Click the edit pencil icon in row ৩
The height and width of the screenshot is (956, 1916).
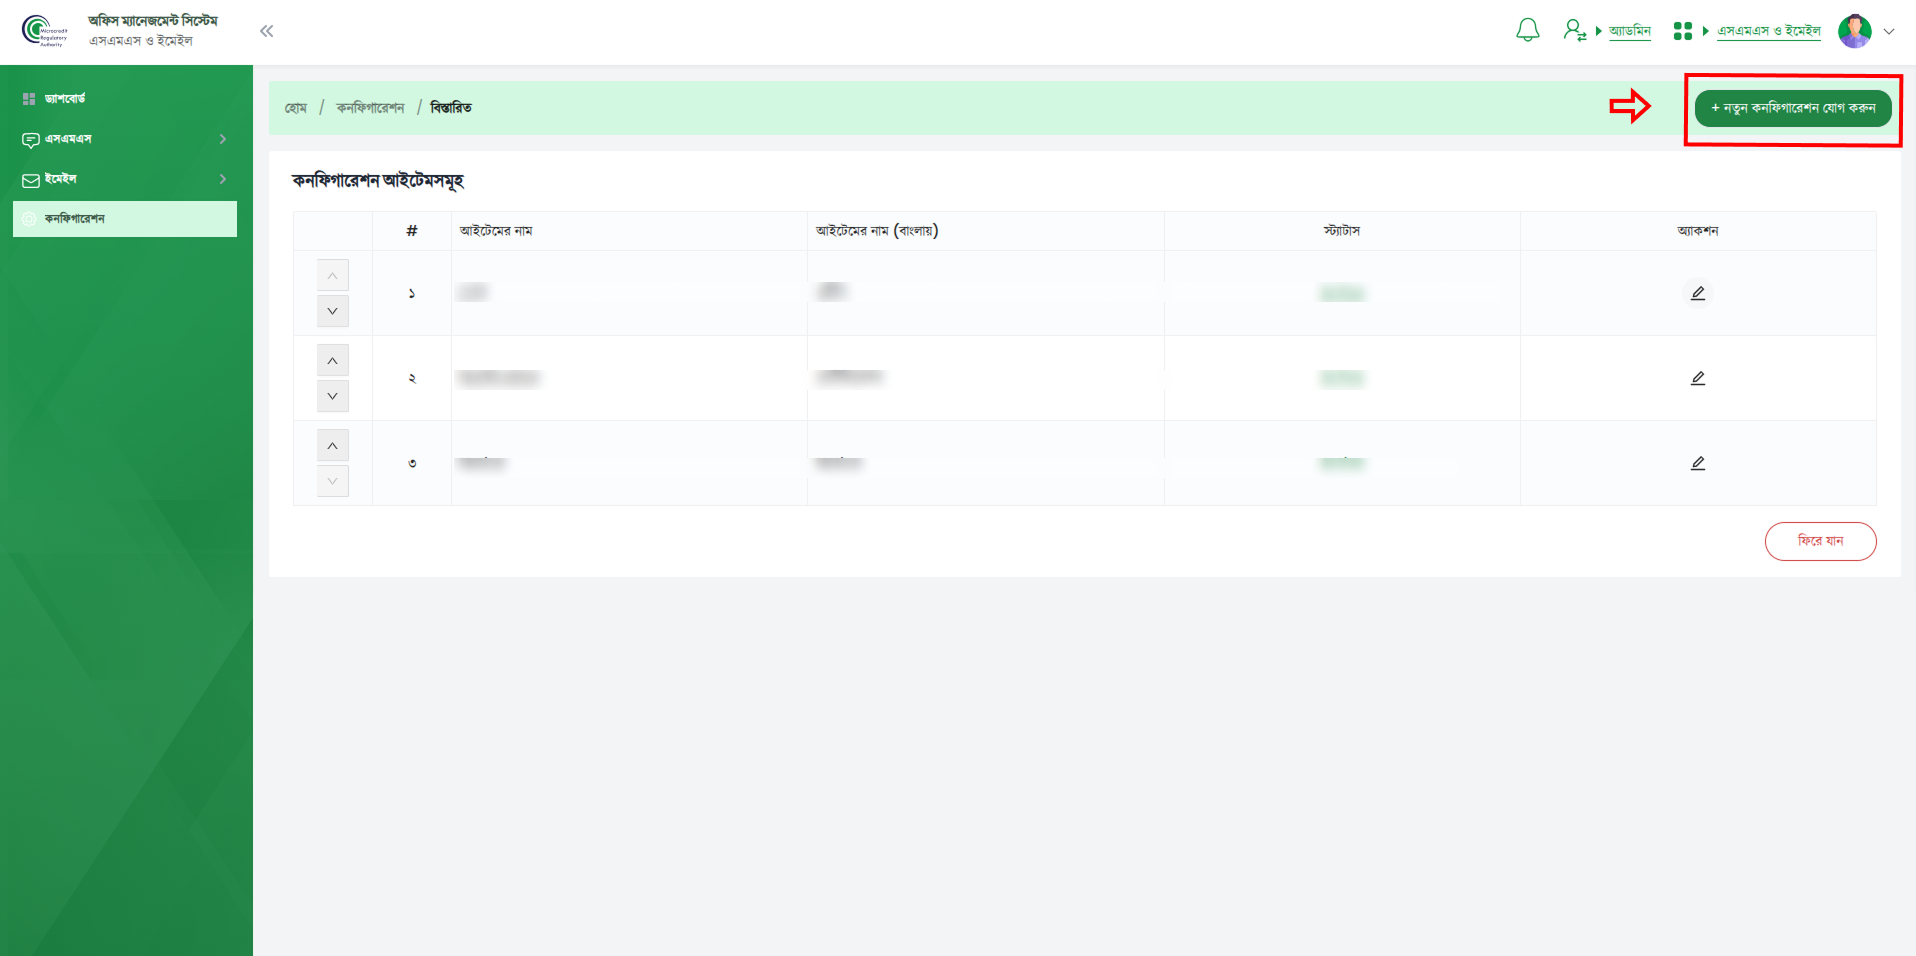pyautogui.click(x=1697, y=463)
